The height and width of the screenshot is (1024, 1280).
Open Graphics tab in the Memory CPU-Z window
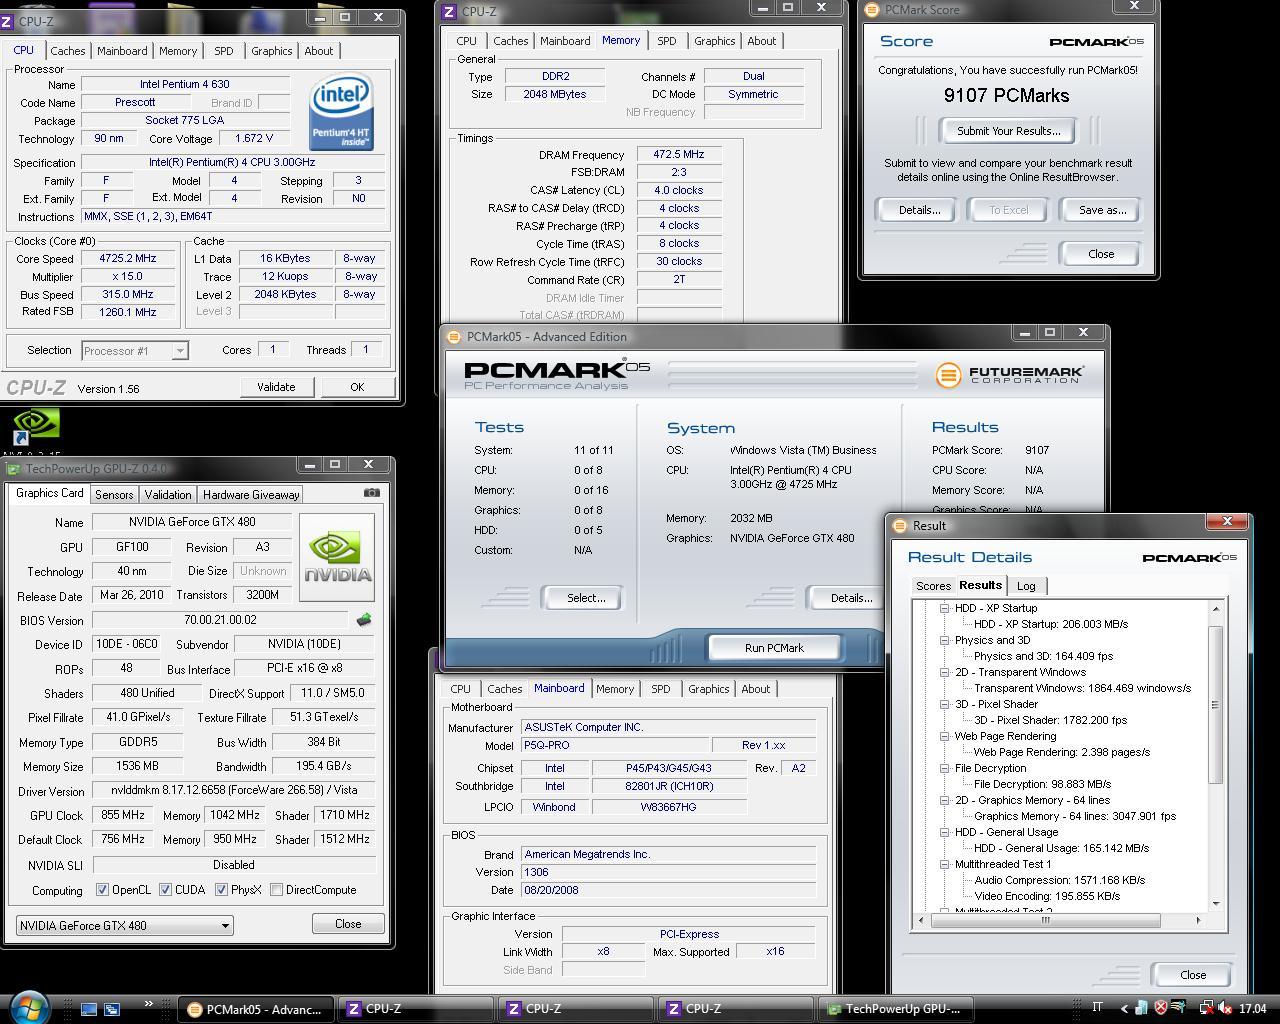(x=715, y=41)
